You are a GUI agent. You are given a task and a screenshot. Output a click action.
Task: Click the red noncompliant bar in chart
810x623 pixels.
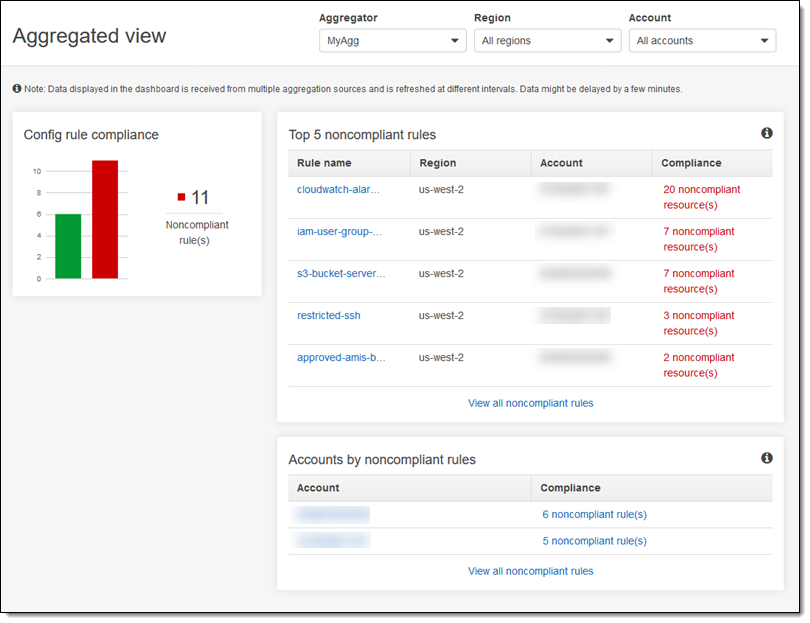105,220
